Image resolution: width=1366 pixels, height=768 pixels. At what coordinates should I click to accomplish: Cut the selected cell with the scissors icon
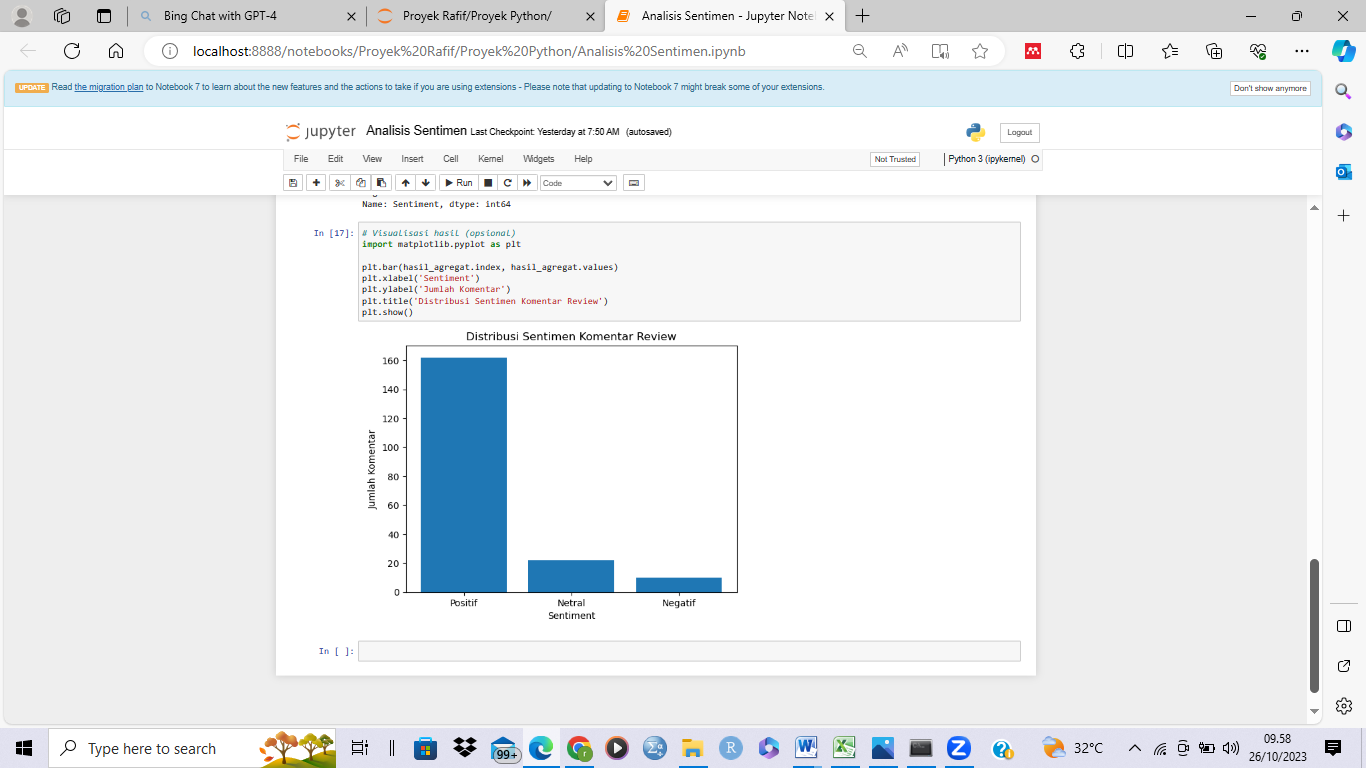(x=340, y=183)
